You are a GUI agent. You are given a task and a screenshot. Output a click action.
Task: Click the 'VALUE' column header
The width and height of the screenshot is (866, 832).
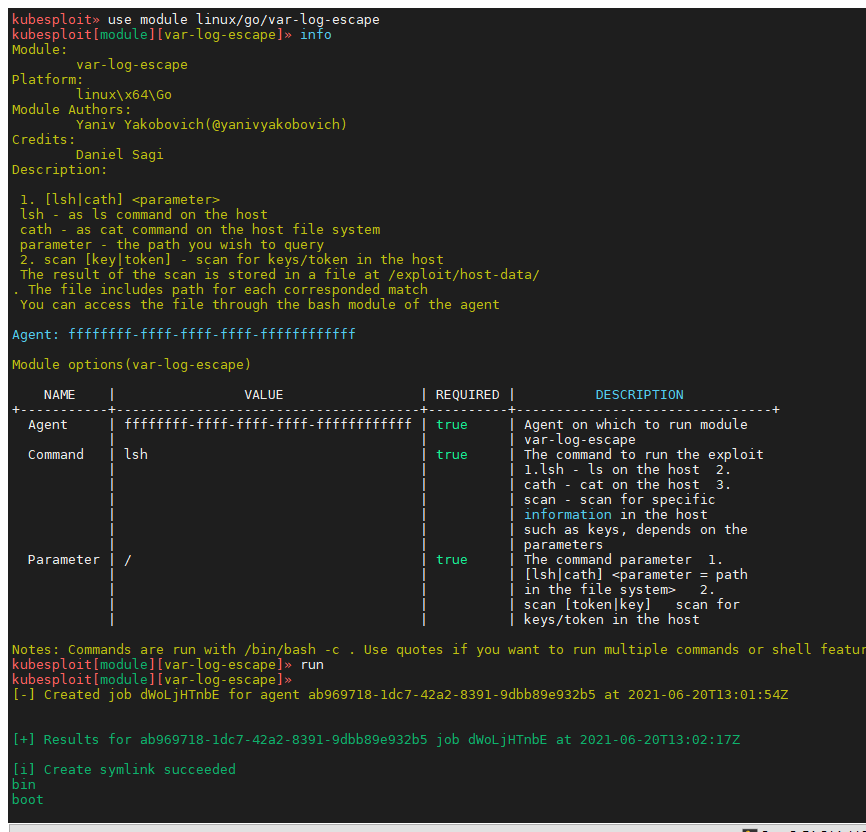(x=264, y=394)
